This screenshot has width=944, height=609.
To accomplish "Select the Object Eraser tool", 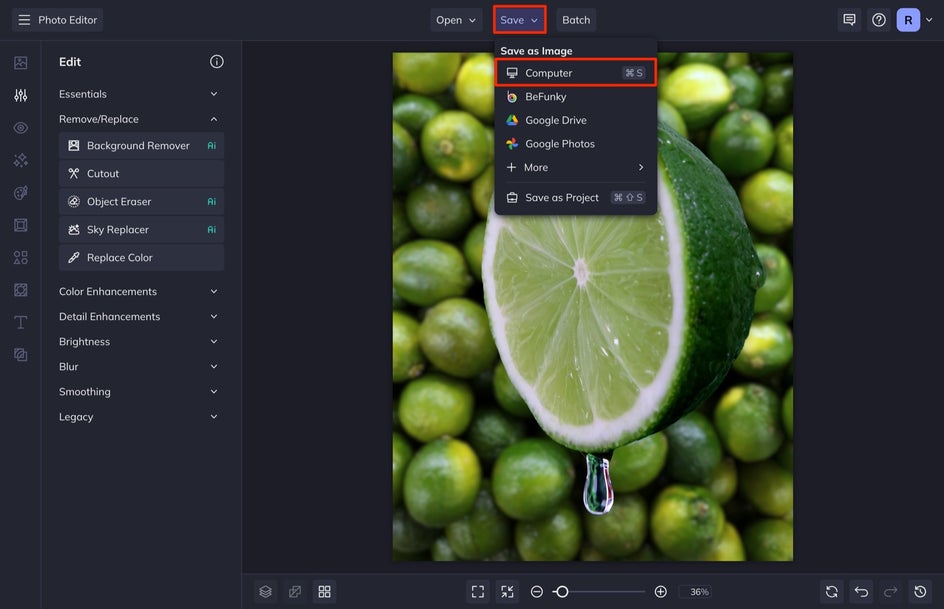I will pyautogui.click(x=141, y=202).
